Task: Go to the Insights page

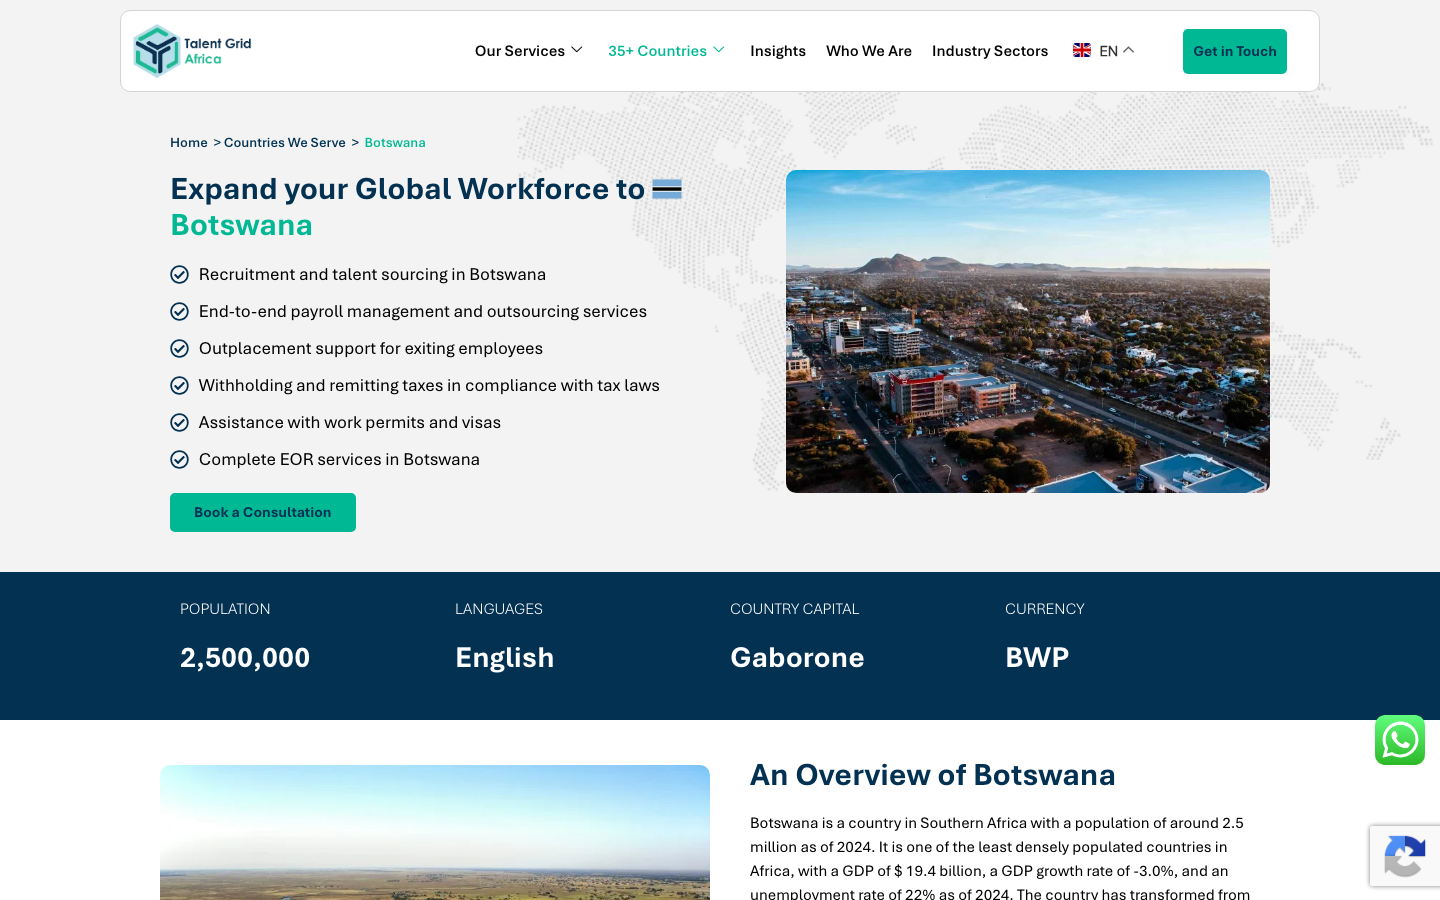Action: coord(778,51)
